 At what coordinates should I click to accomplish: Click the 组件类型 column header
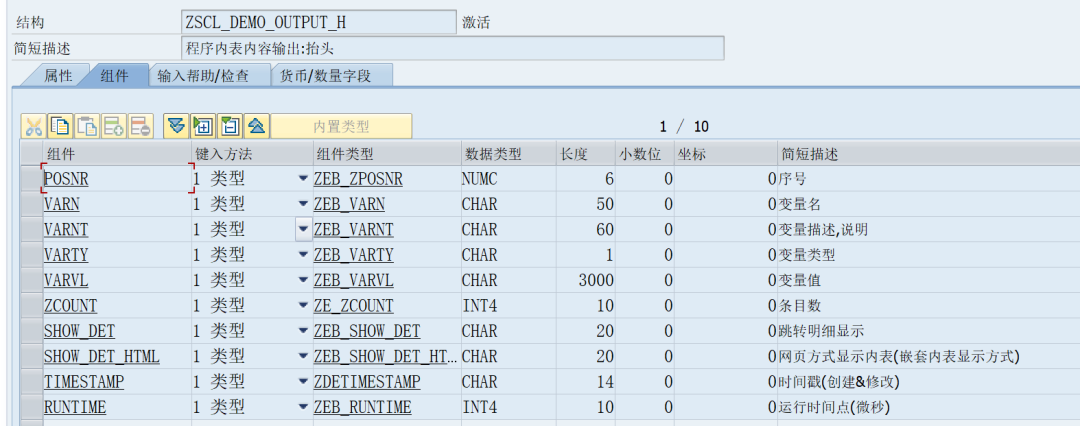[x=387, y=154]
